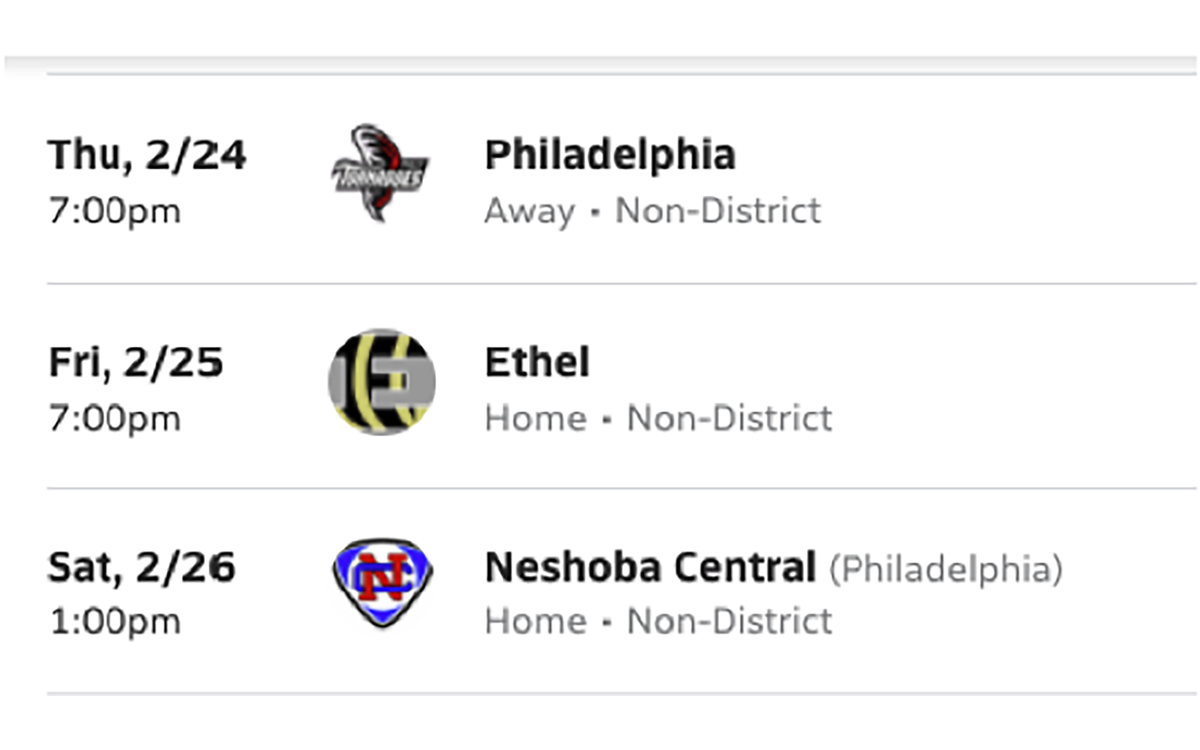
Task: Click the (Philadelphia) city label beside Neshoba Central
Action: click(x=945, y=569)
